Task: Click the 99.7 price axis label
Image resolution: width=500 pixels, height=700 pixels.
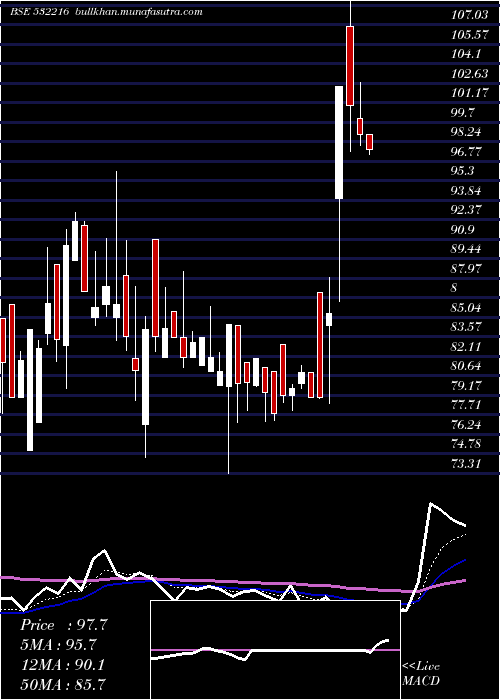Action: tap(462, 112)
